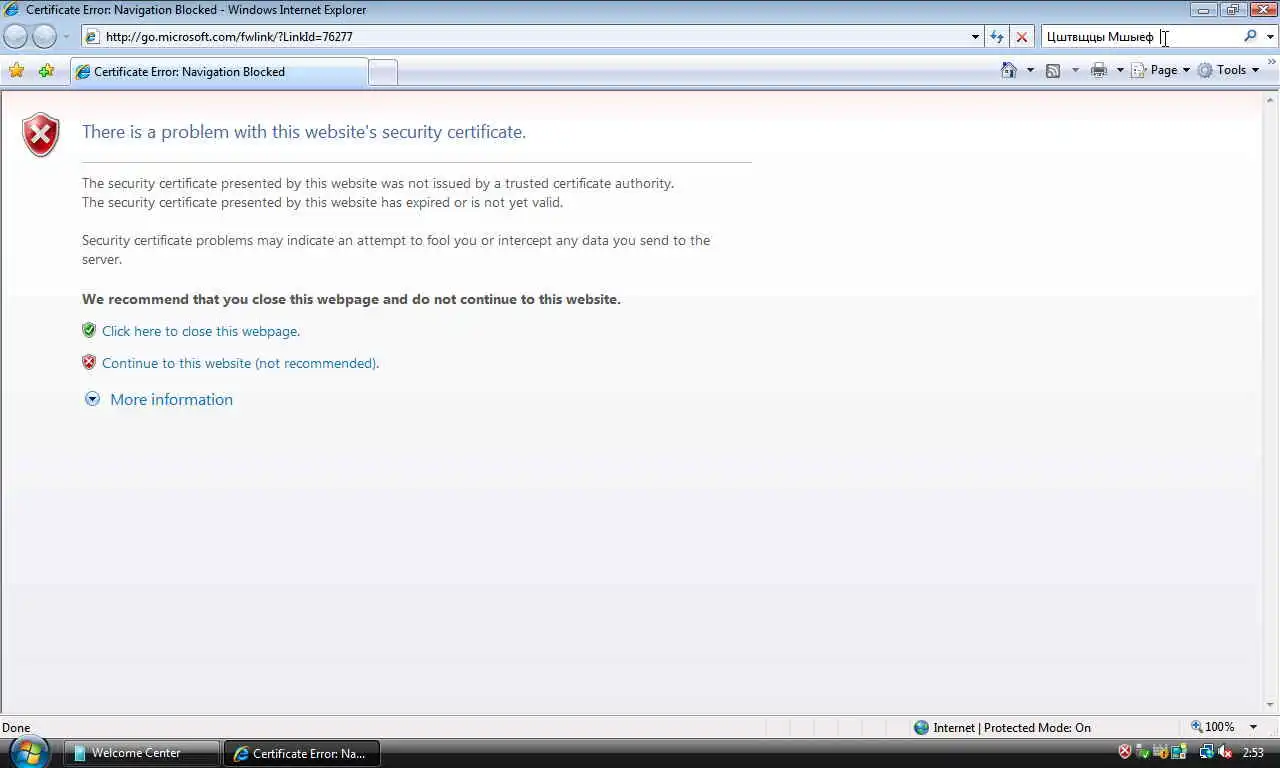This screenshot has height=768, width=1280.
Task: Expand the Home button dropdown arrow
Action: (x=1031, y=70)
